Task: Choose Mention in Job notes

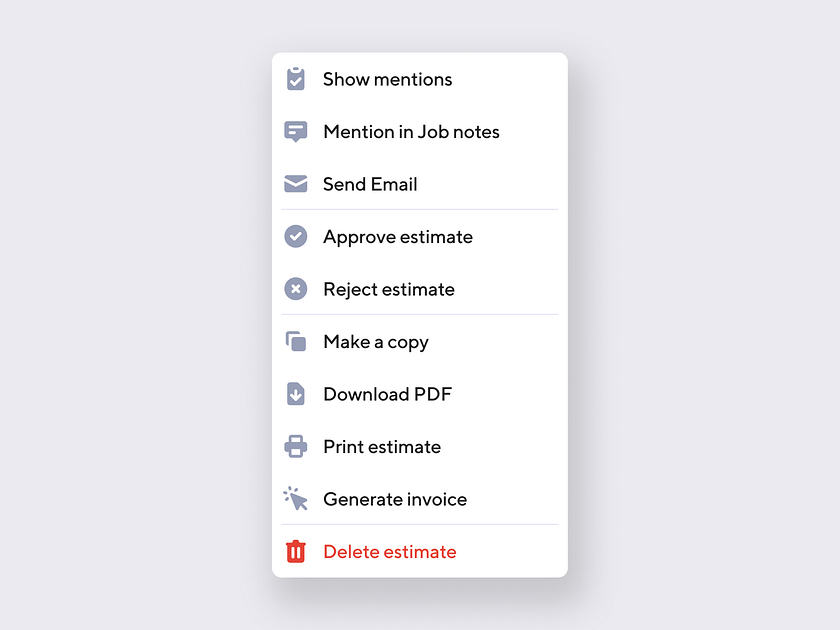Action: point(411,131)
